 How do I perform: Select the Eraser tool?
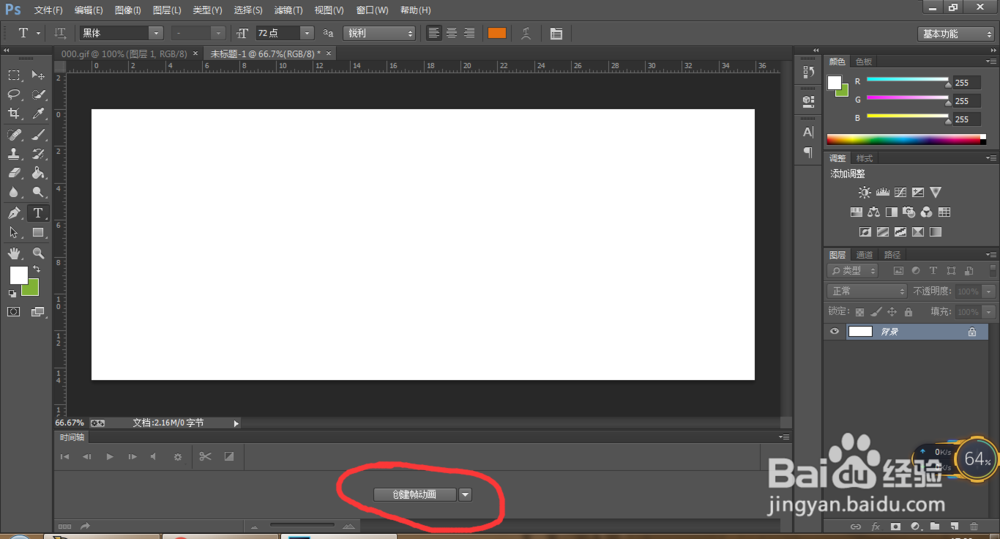tap(13, 173)
